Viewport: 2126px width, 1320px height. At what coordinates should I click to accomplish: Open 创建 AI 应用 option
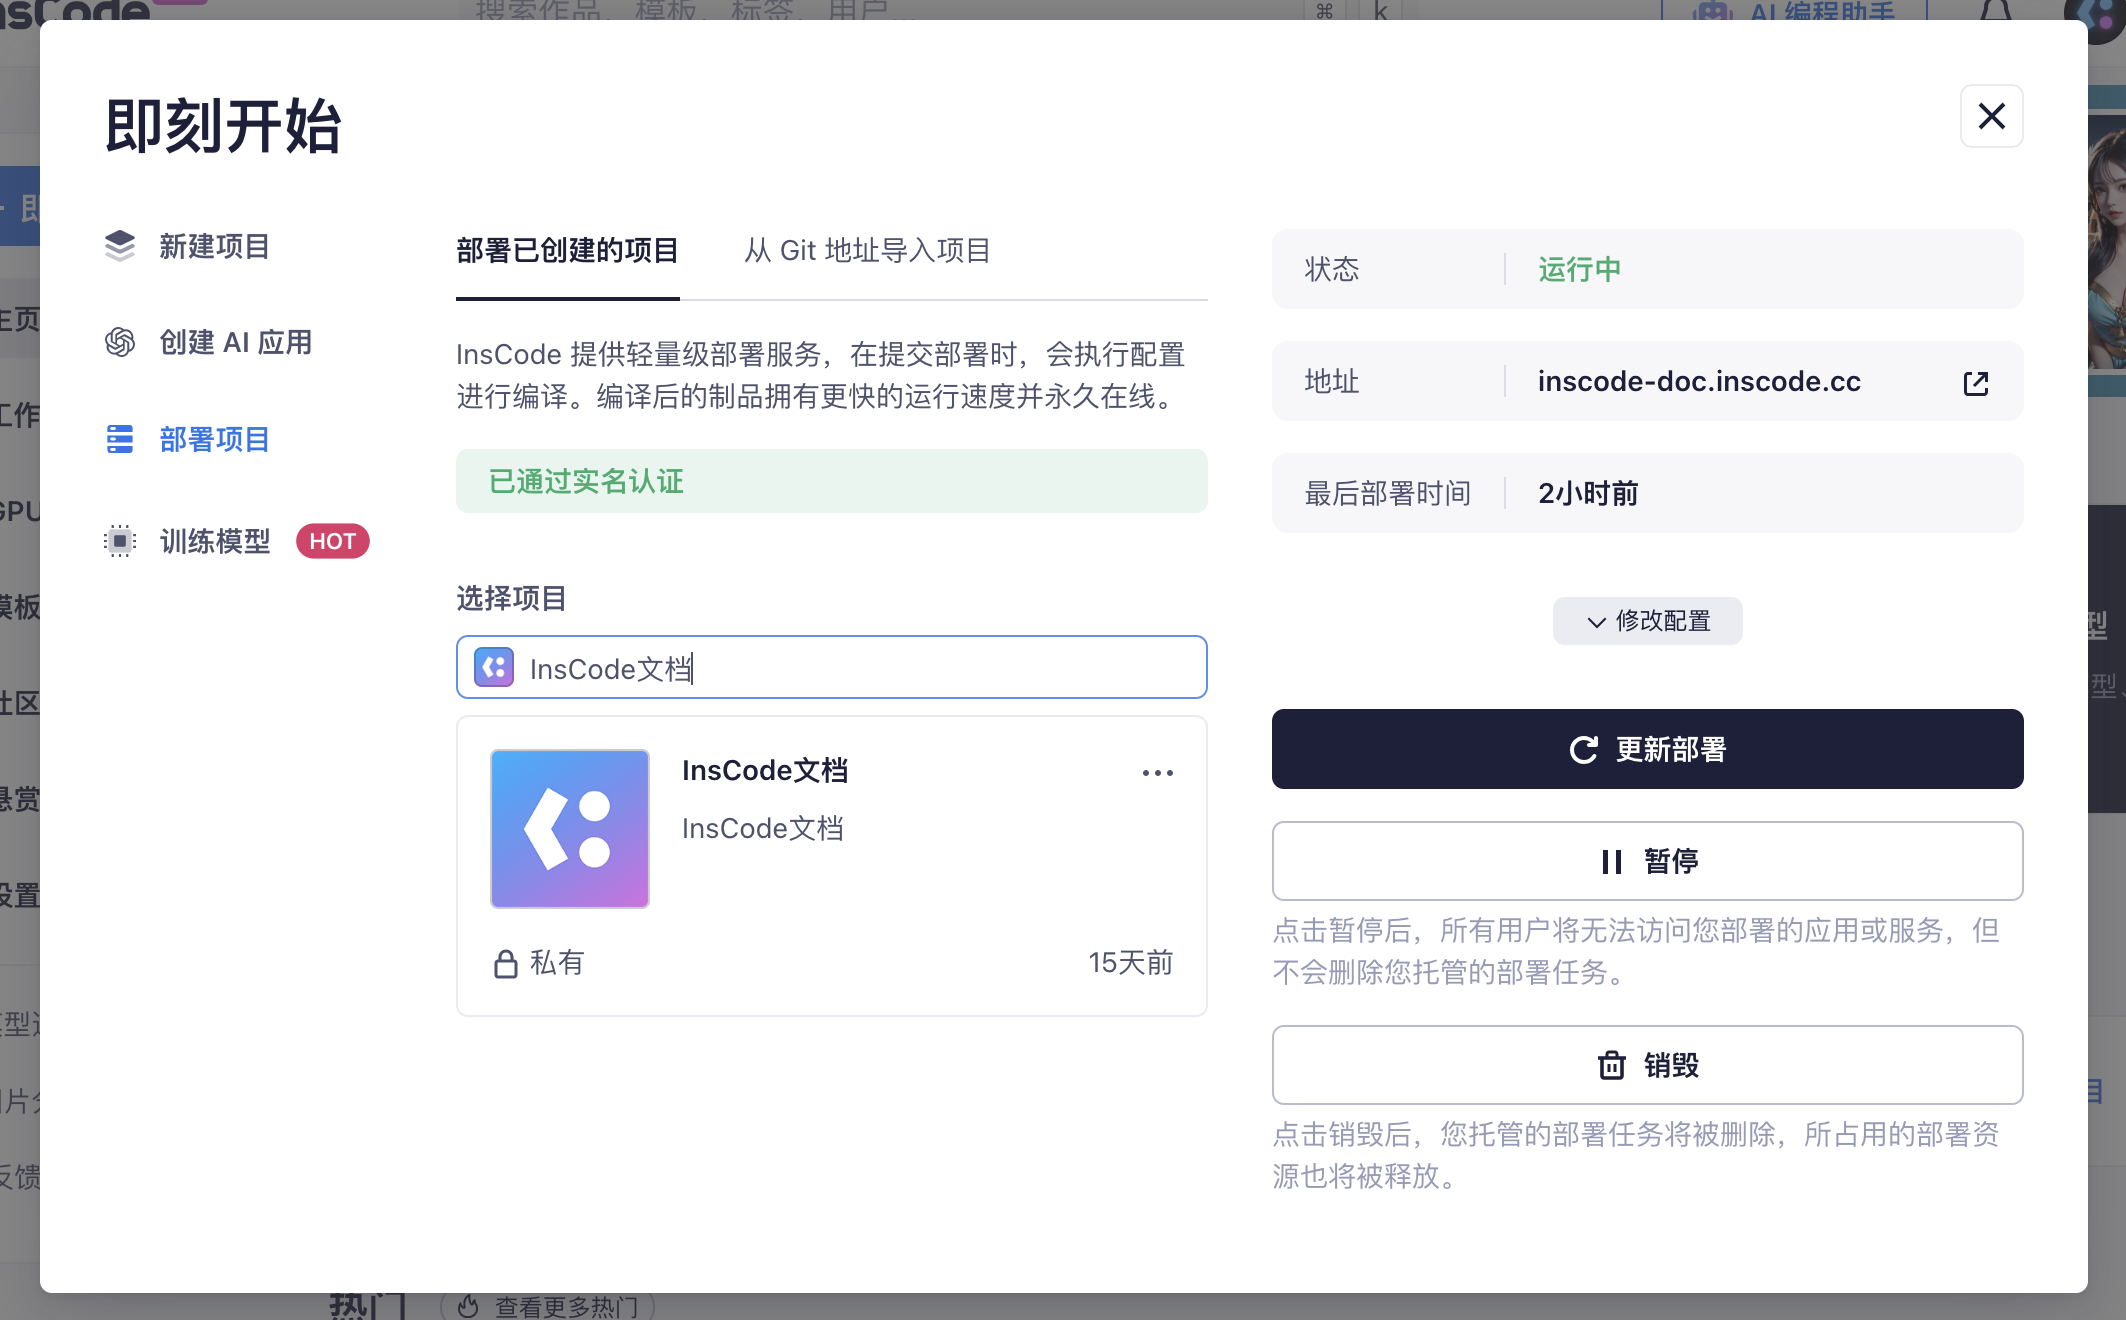click(208, 342)
